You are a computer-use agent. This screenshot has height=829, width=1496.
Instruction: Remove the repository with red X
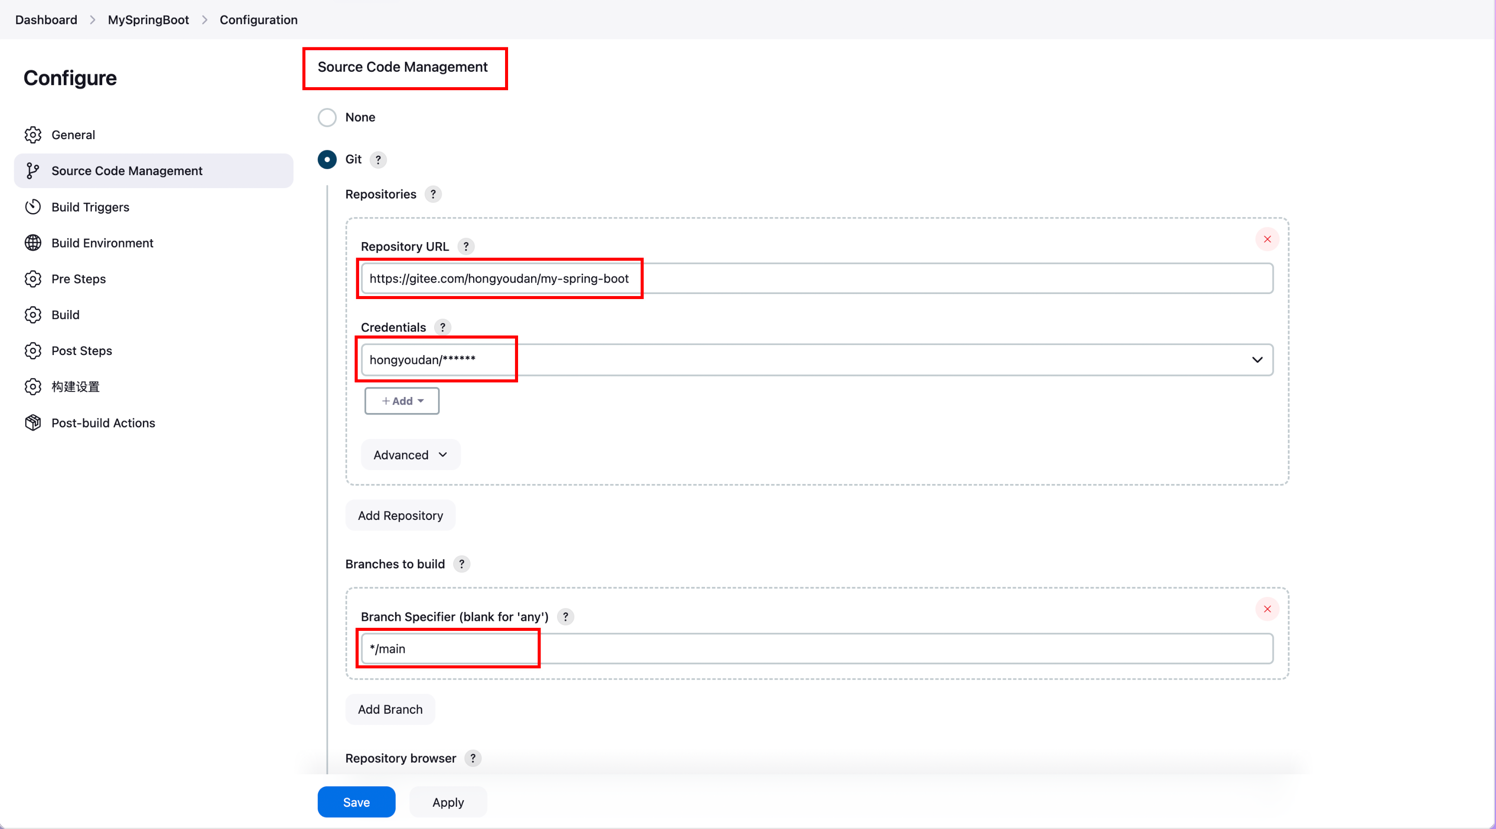click(1267, 239)
